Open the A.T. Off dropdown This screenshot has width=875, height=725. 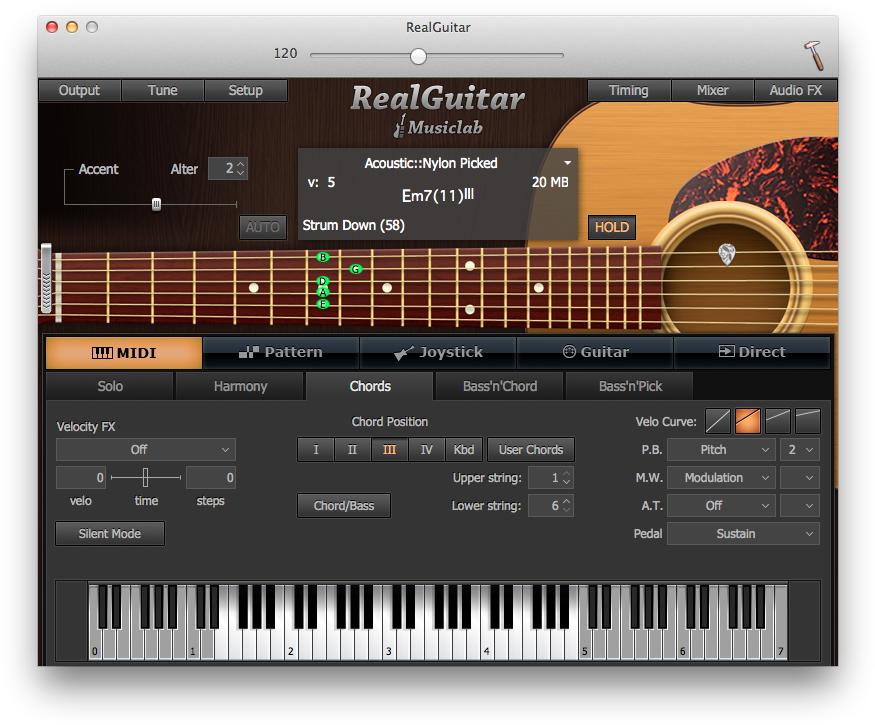click(x=721, y=506)
